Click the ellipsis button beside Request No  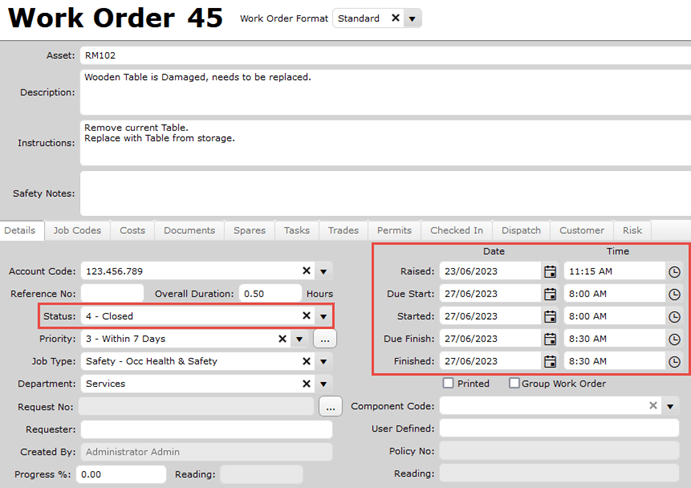pos(331,406)
